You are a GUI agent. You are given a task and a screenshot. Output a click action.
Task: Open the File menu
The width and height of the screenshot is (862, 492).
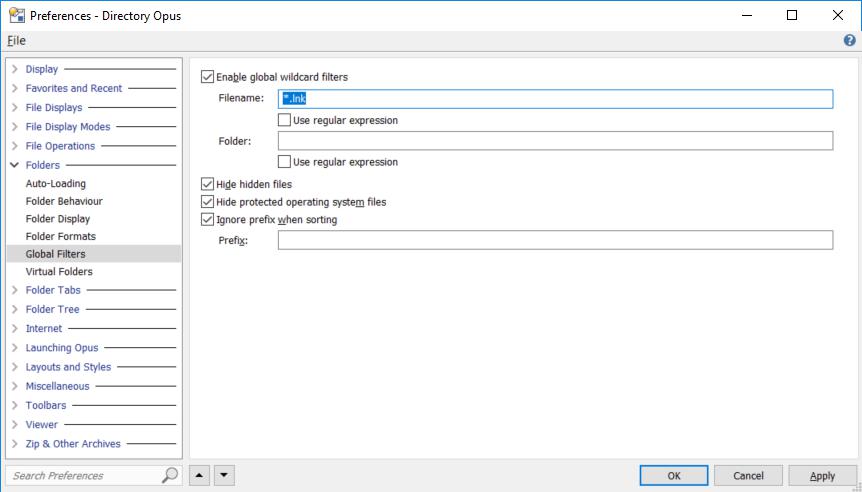point(16,41)
